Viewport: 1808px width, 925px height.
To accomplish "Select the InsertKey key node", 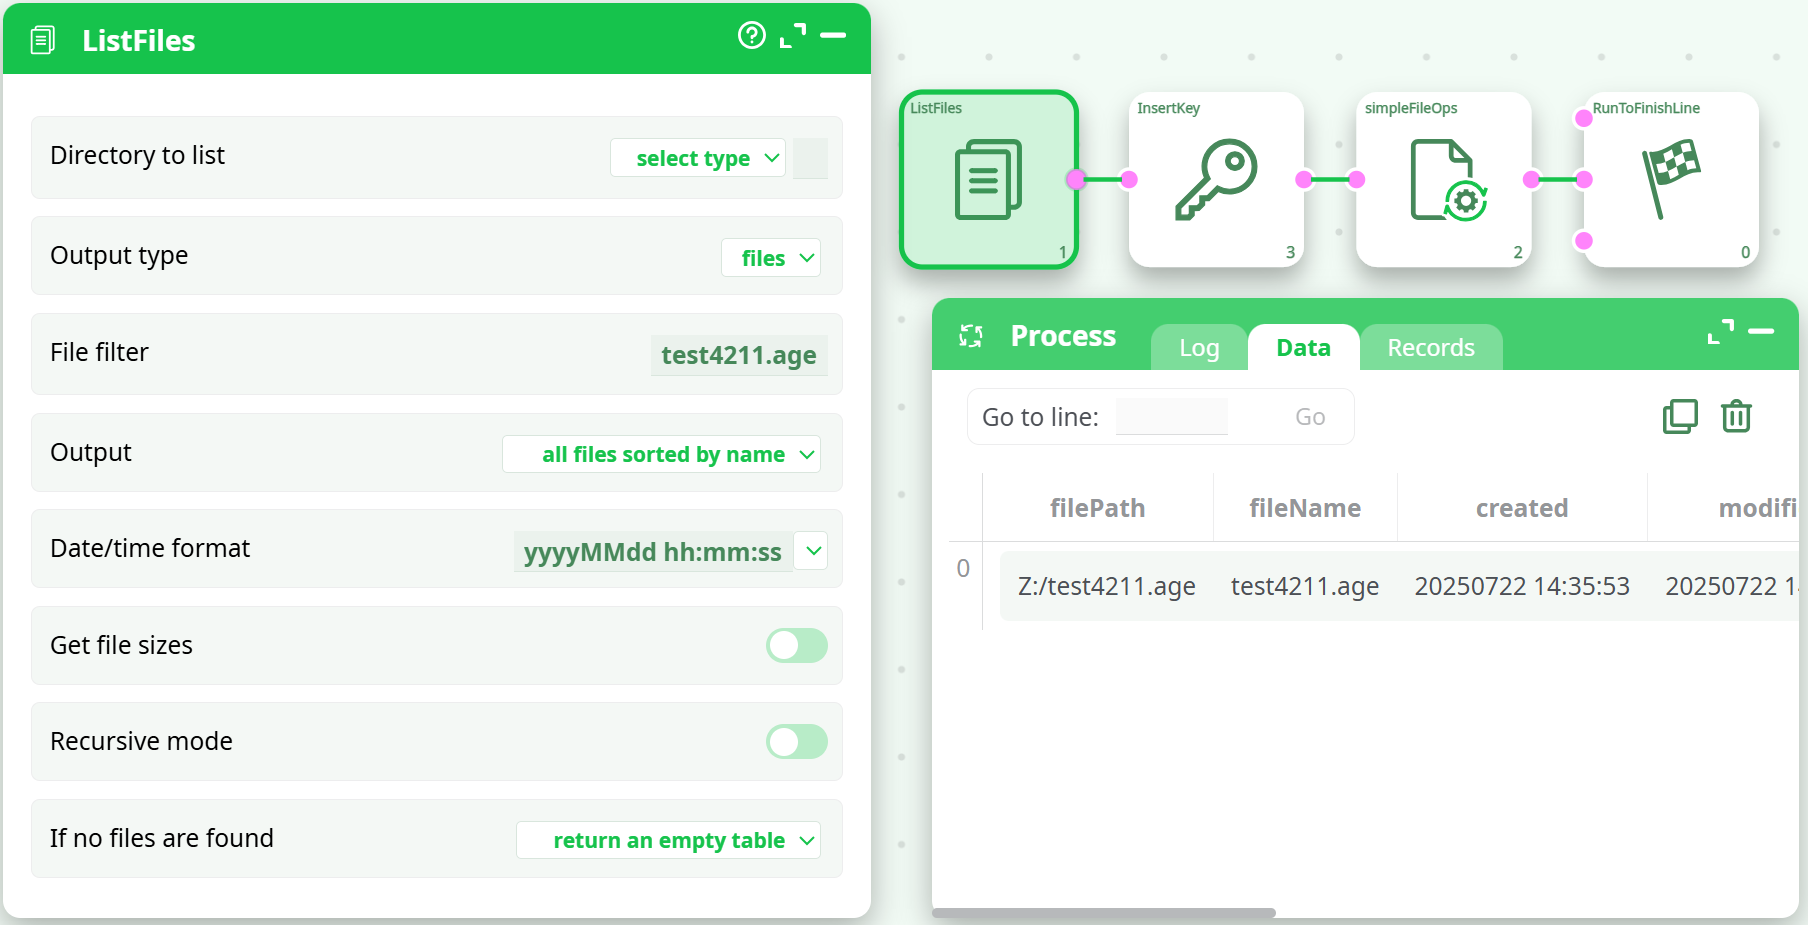I will [1216, 180].
